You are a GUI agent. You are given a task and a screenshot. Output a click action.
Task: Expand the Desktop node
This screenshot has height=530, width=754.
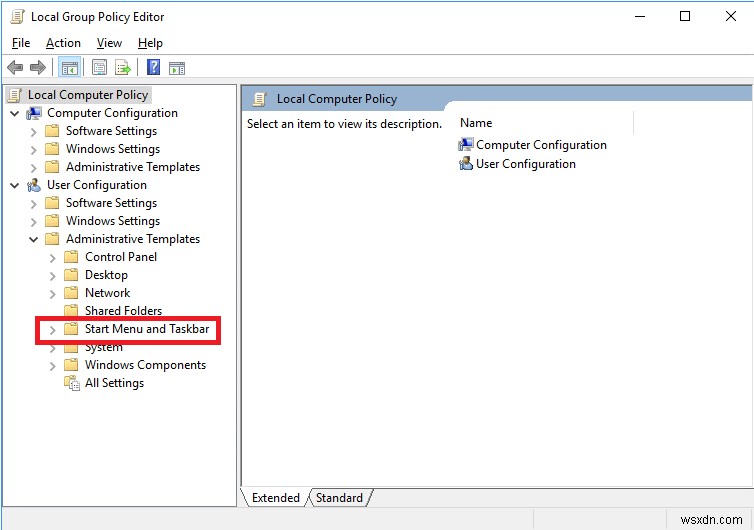pyautogui.click(x=52, y=276)
